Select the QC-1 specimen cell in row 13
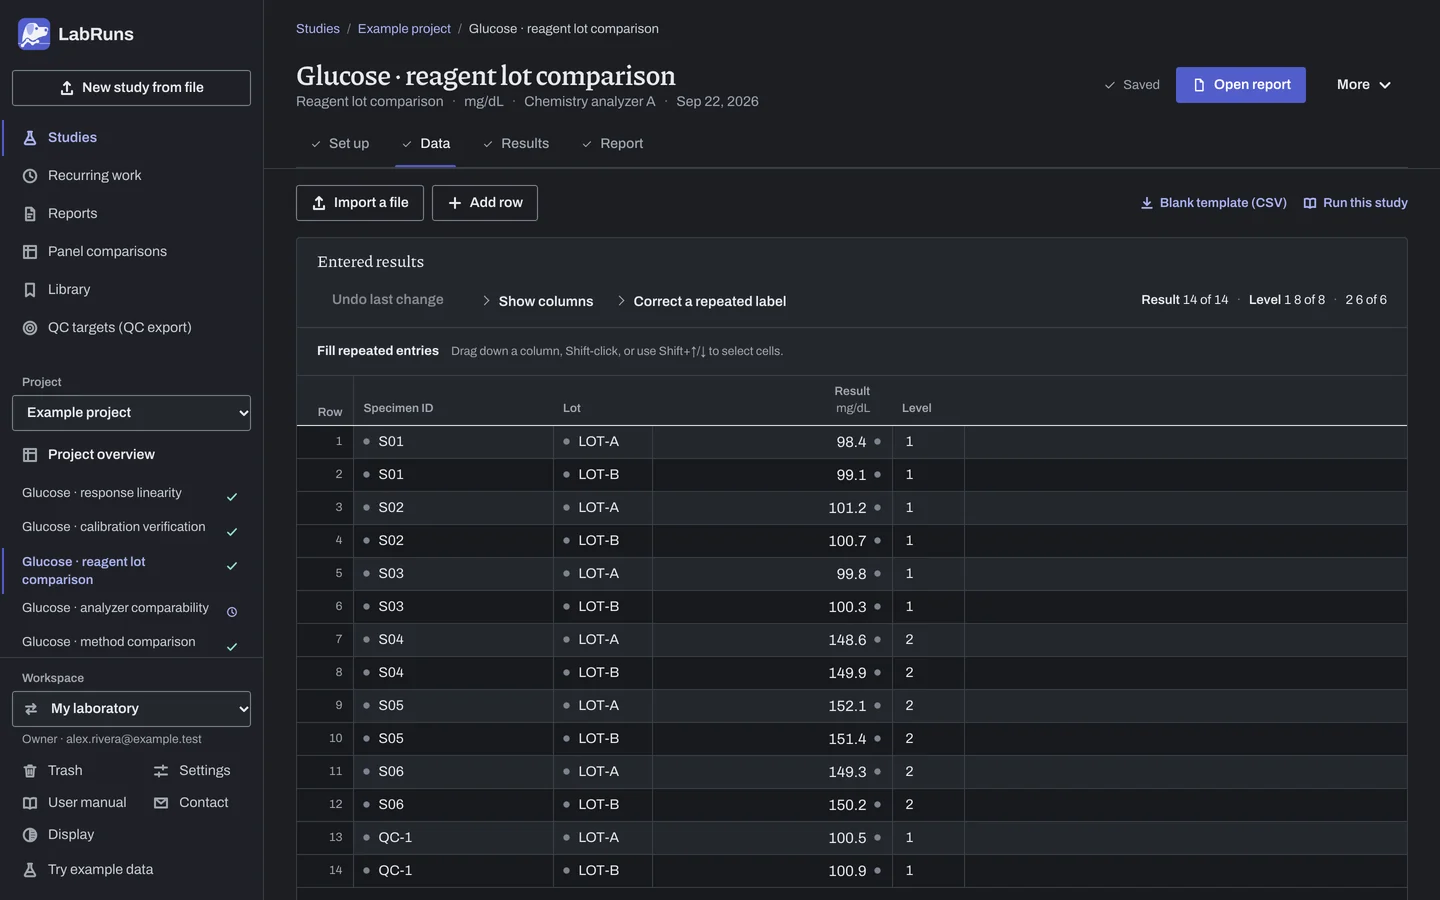This screenshot has width=1440, height=900. tap(454, 838)
